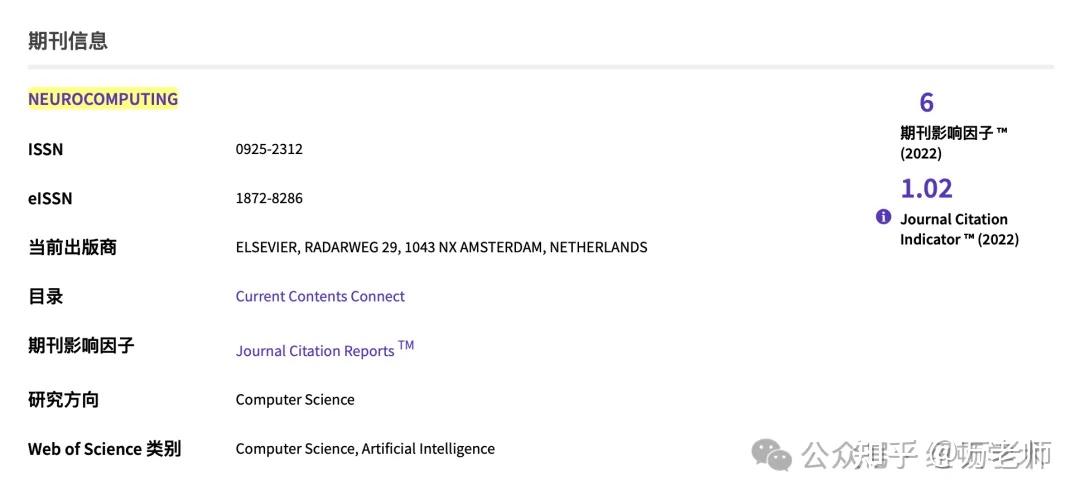Viewport: 1080px width, 499px height.
Task: Open the Journal Citation Reports link
Action: click(x=315, y=350)
